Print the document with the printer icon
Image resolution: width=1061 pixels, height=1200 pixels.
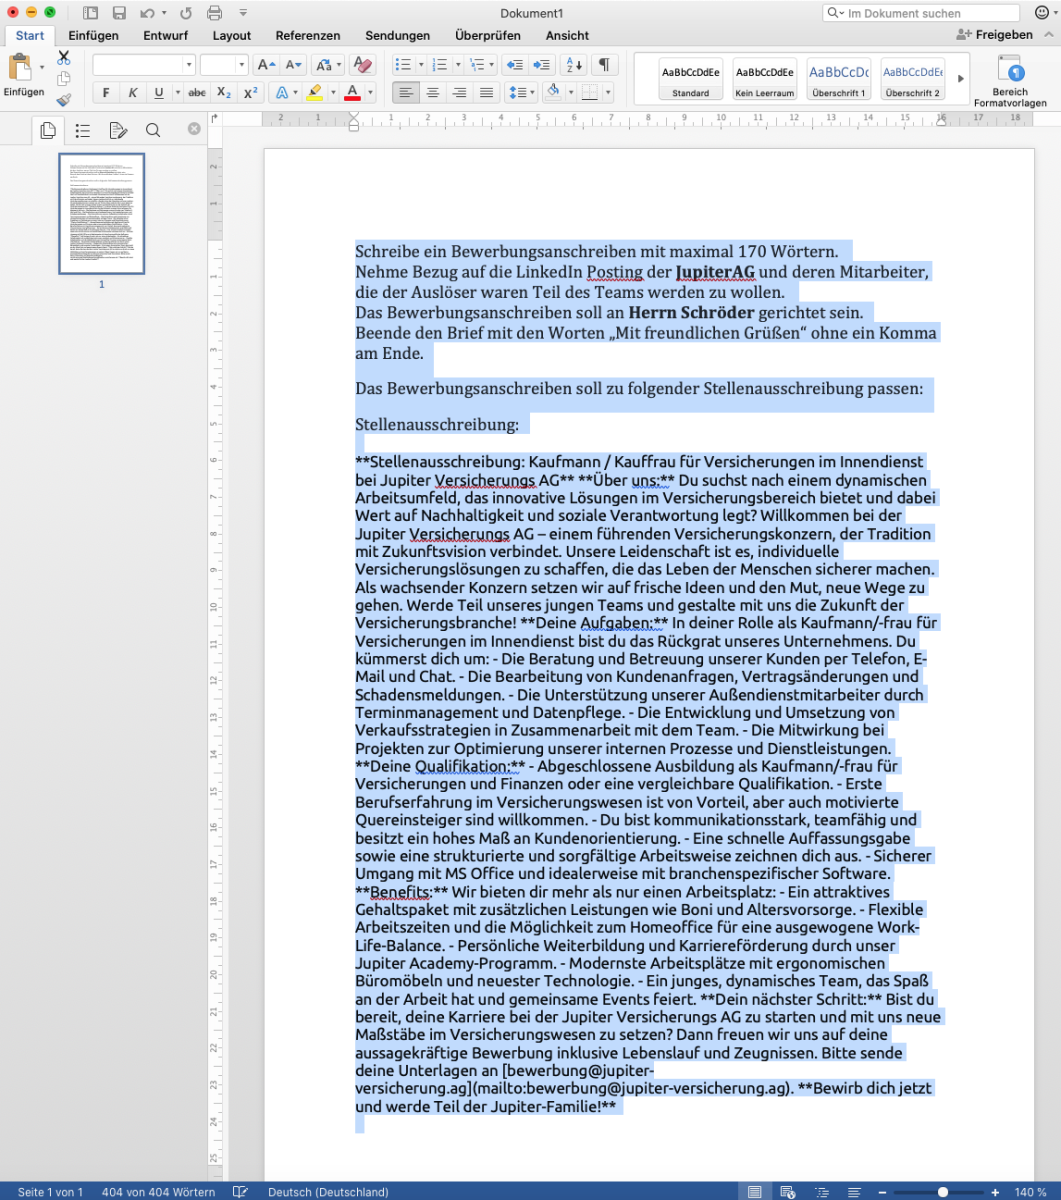214,13
